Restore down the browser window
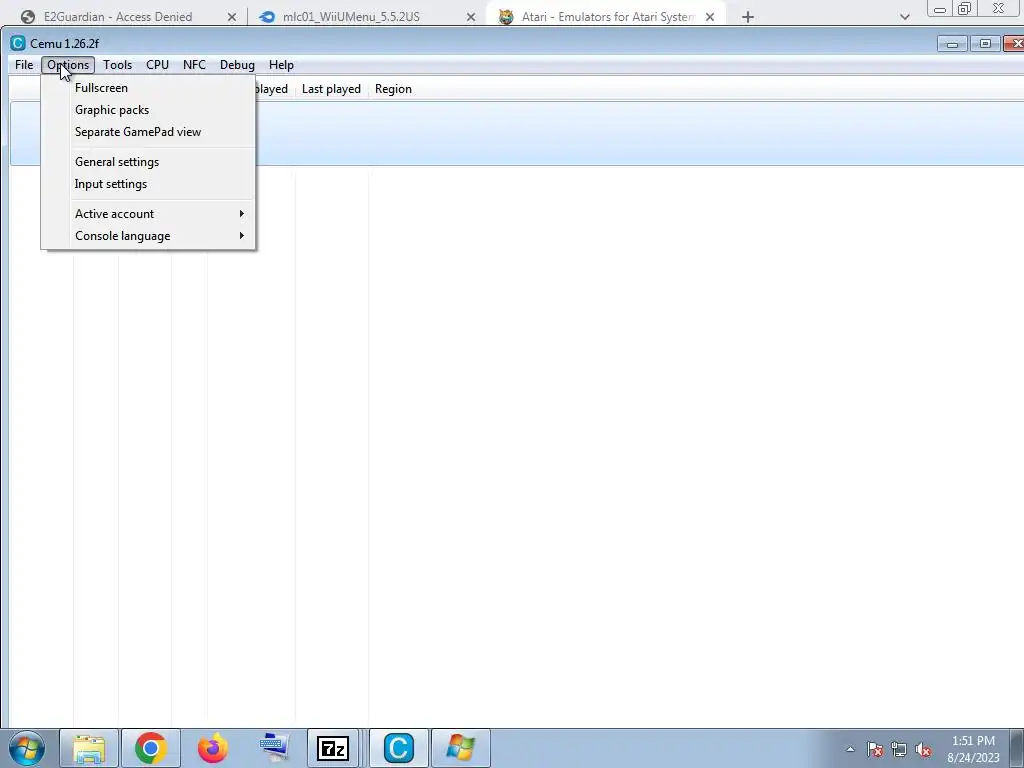 point(965,8)
